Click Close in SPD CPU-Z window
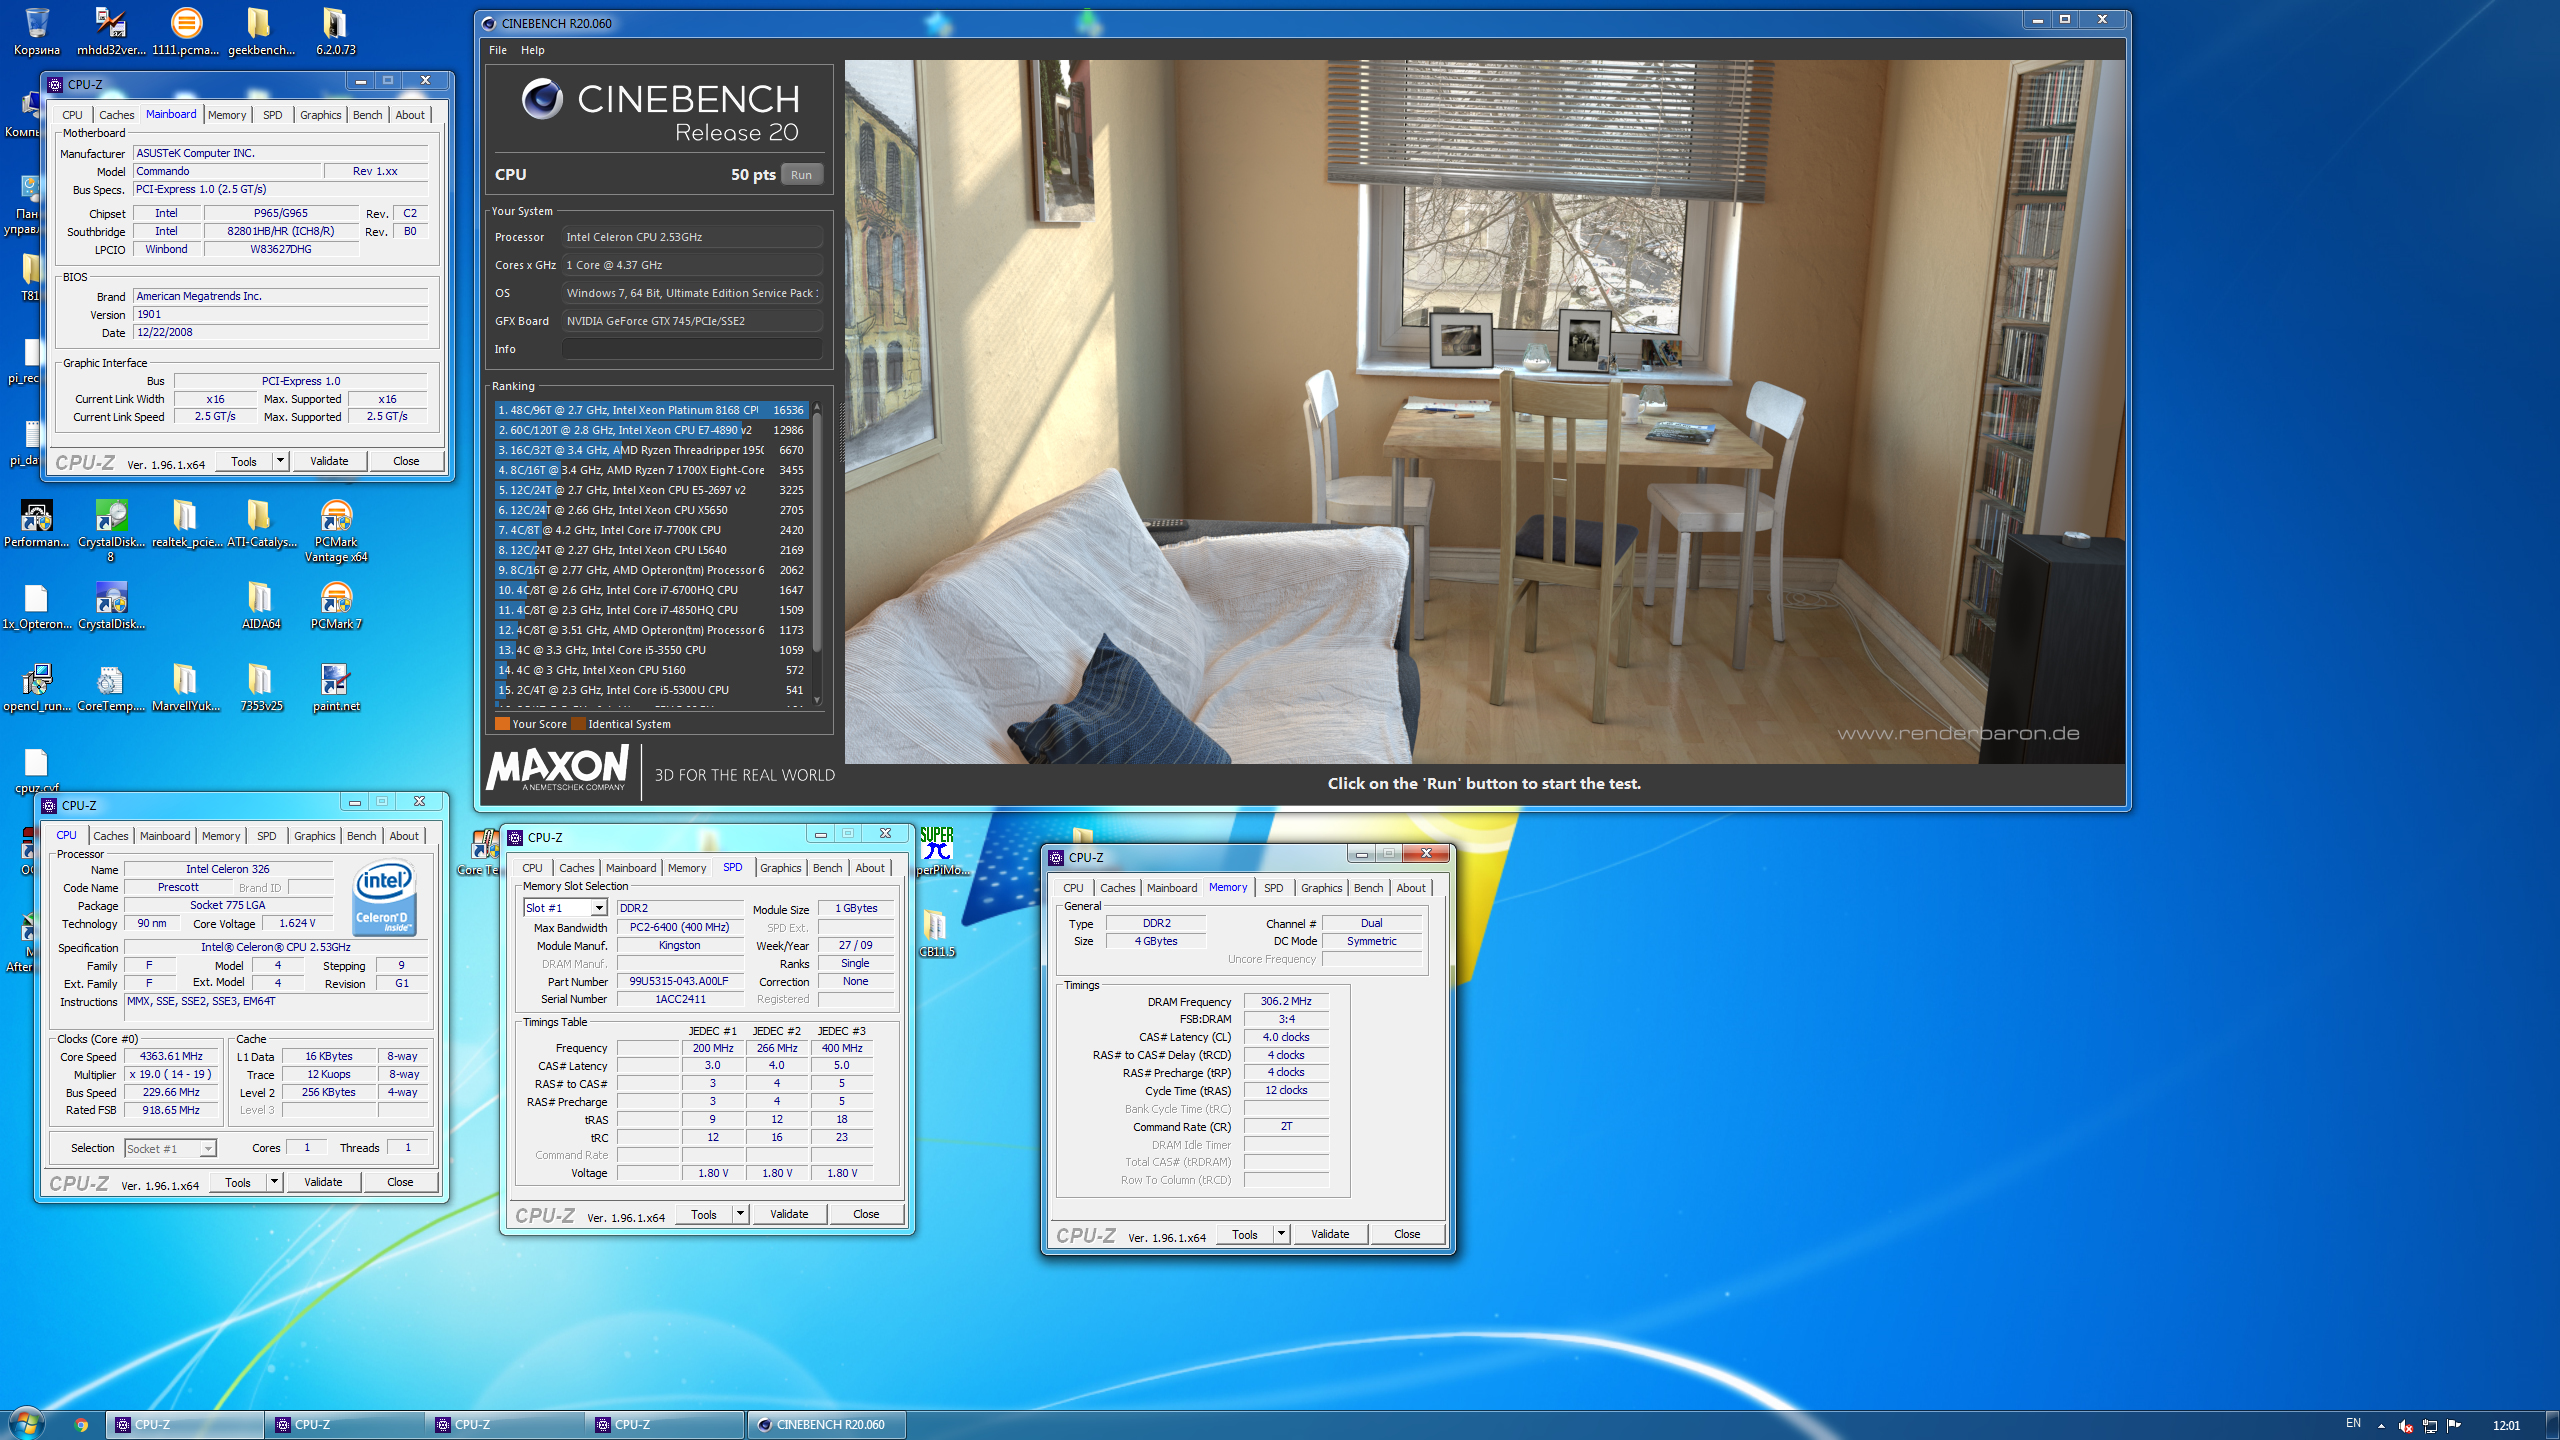 (x=866, y=1214)
